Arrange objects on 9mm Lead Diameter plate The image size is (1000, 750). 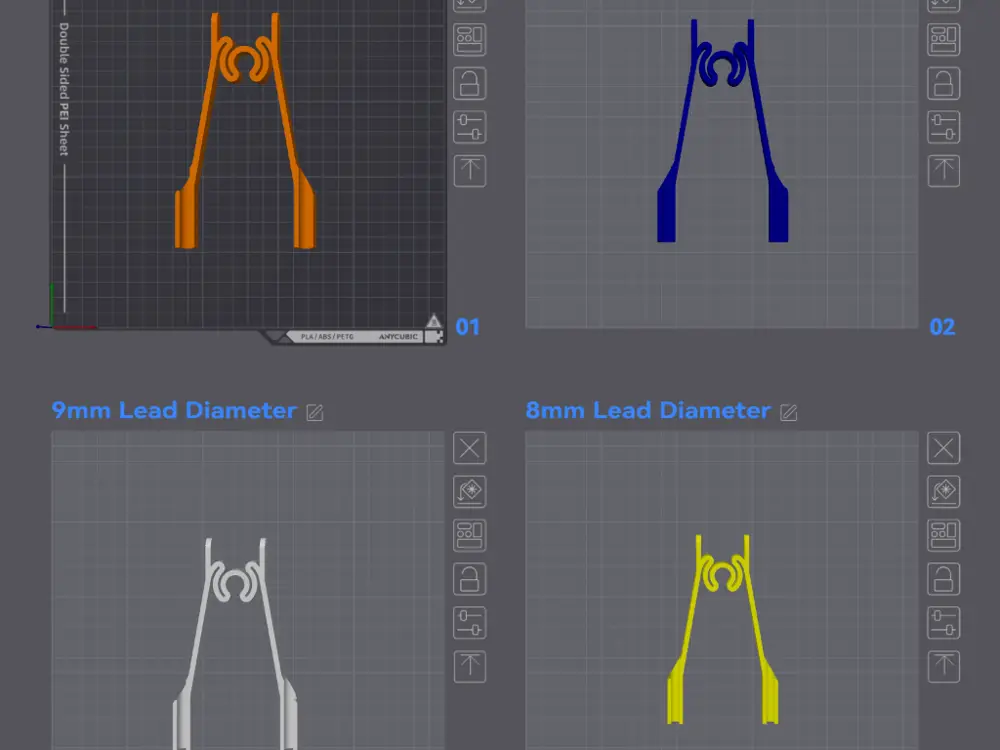pyautogui.click(x=469, y=536)
